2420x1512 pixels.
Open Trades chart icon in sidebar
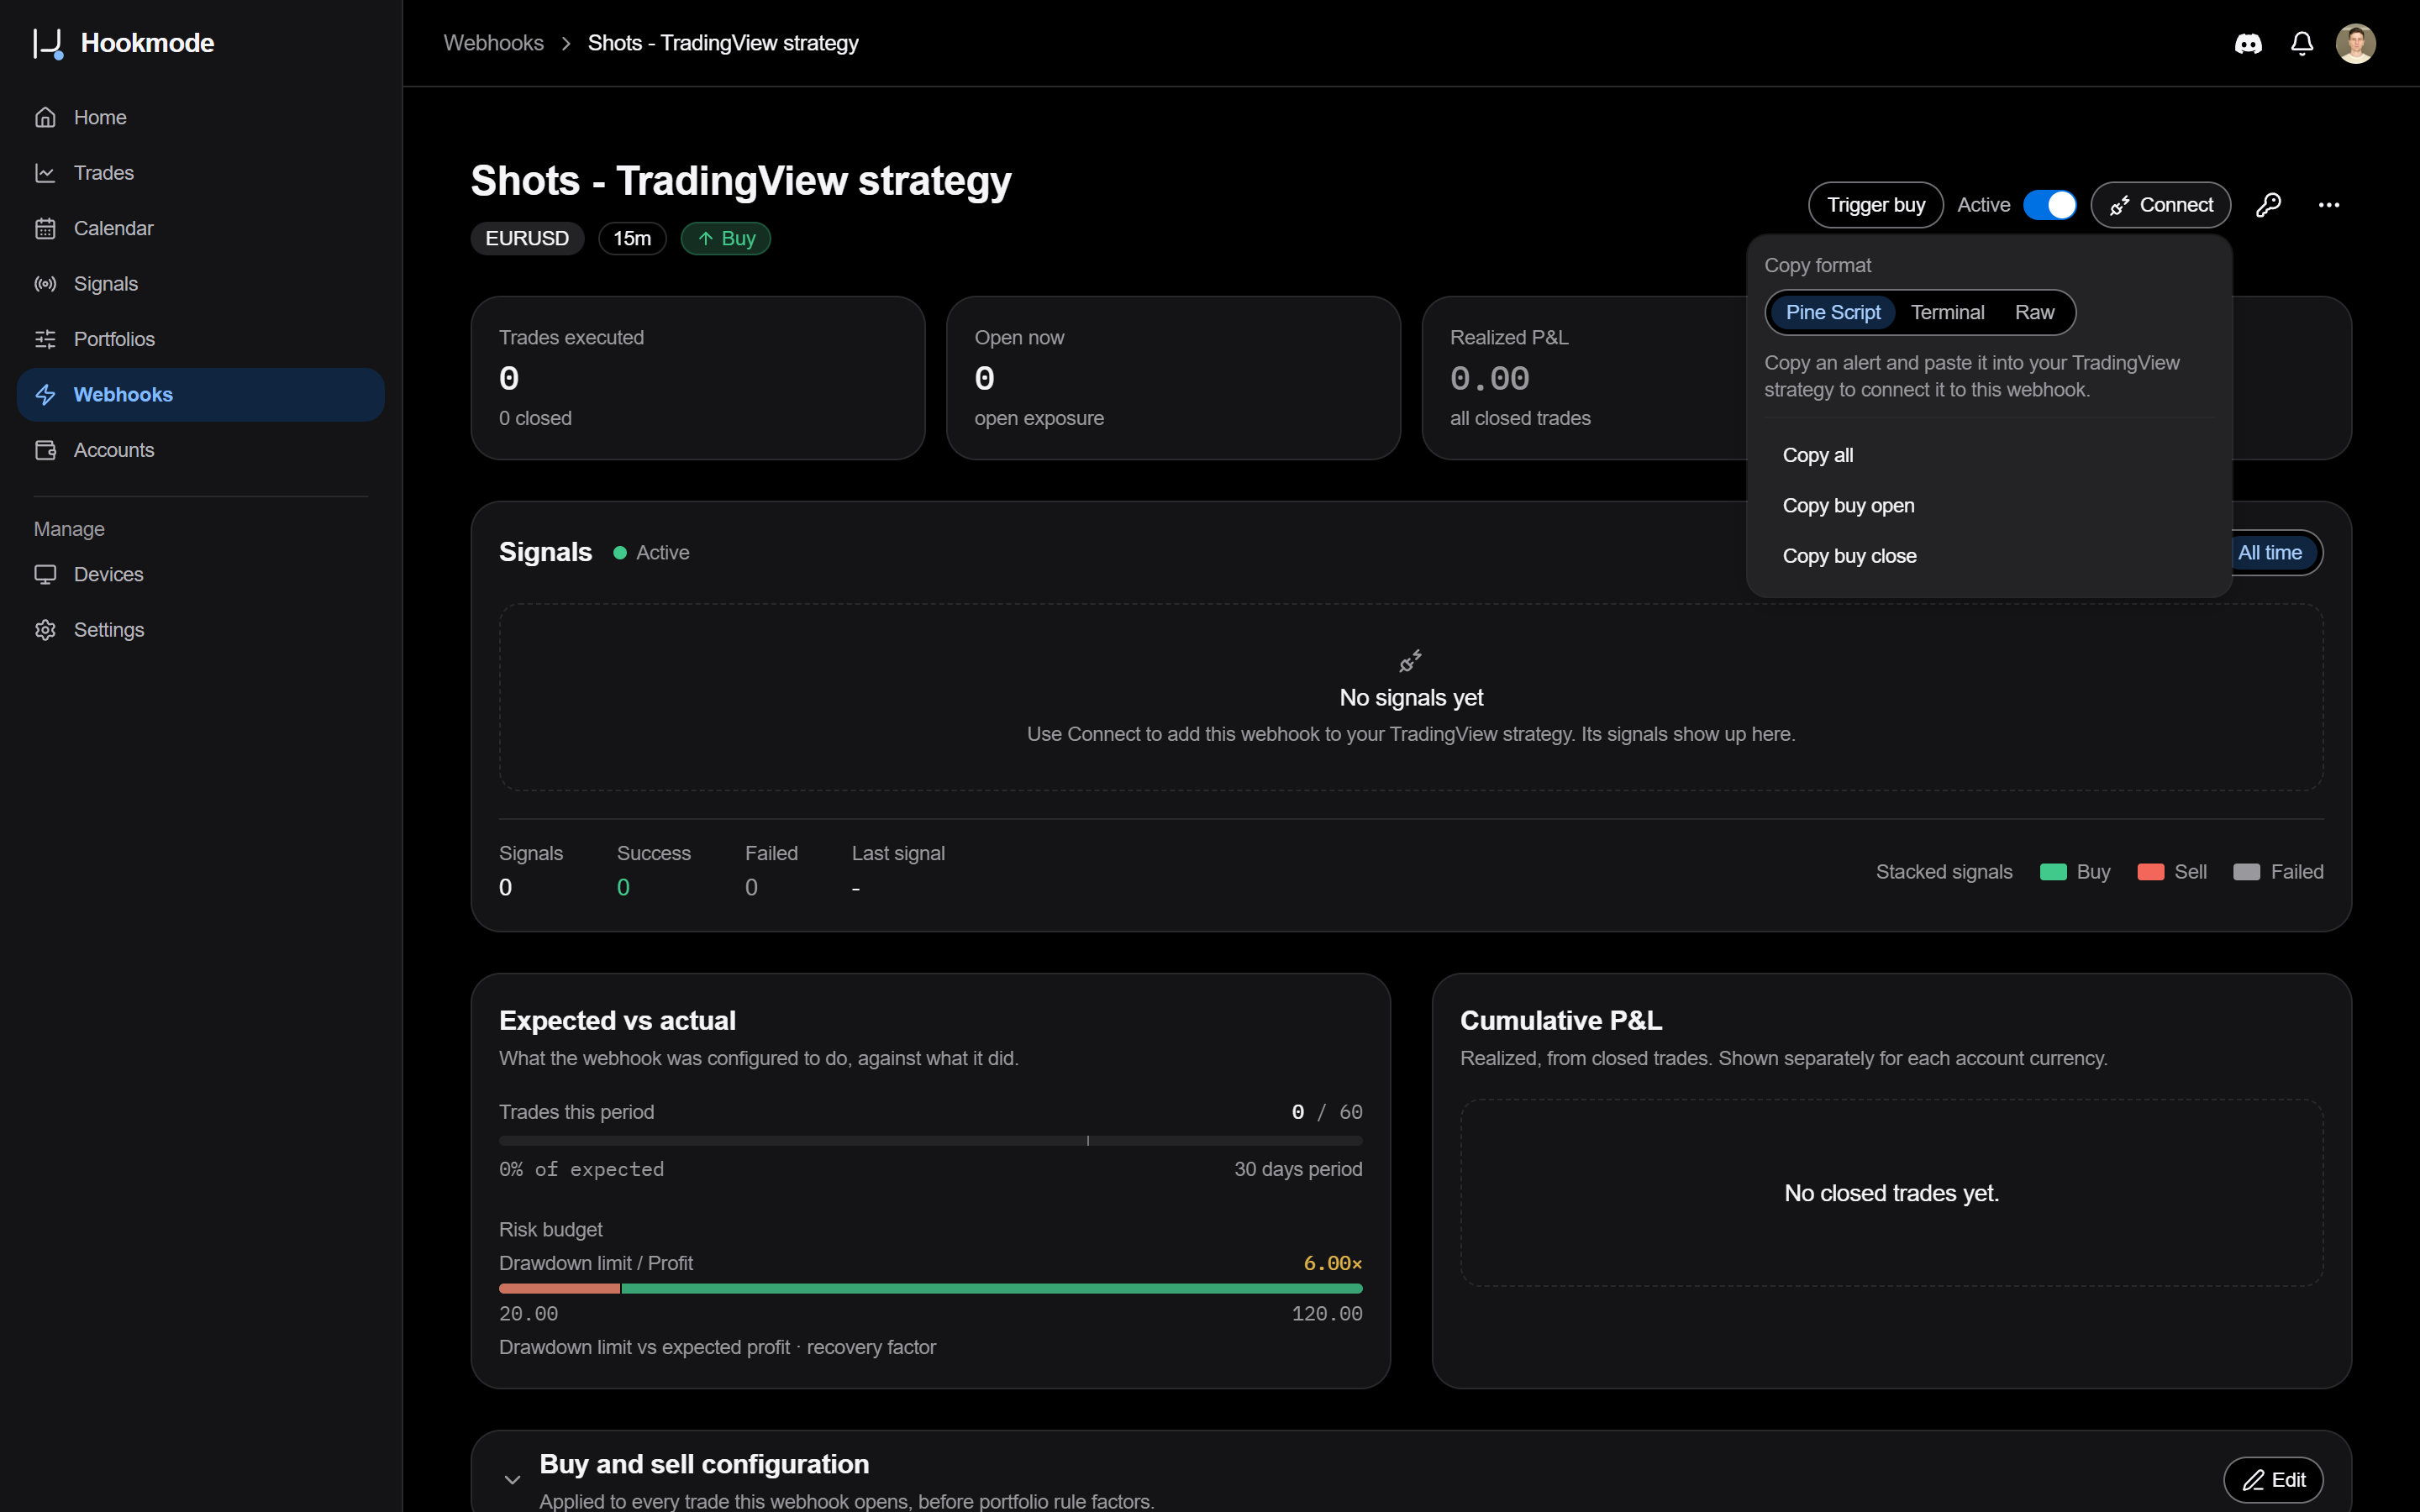[x=45, y=173]
